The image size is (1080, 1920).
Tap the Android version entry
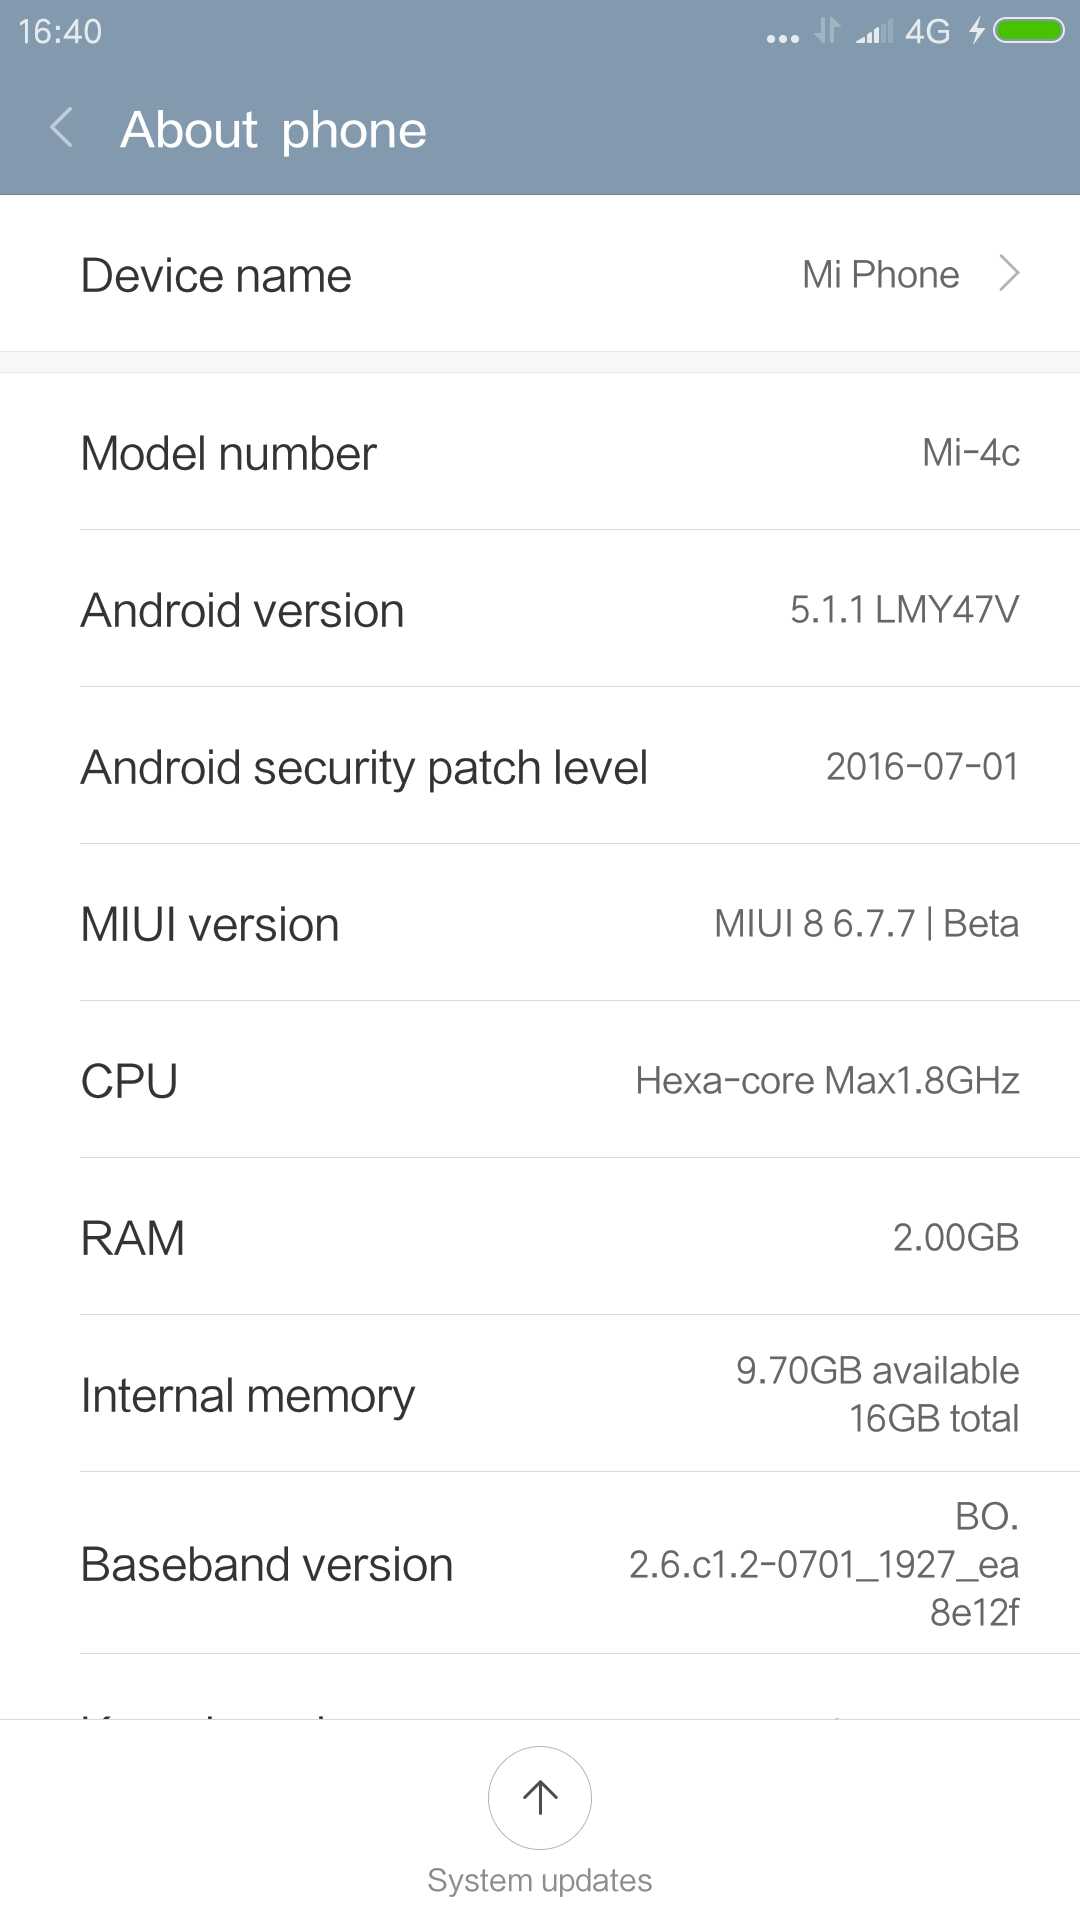coord(540,610)
